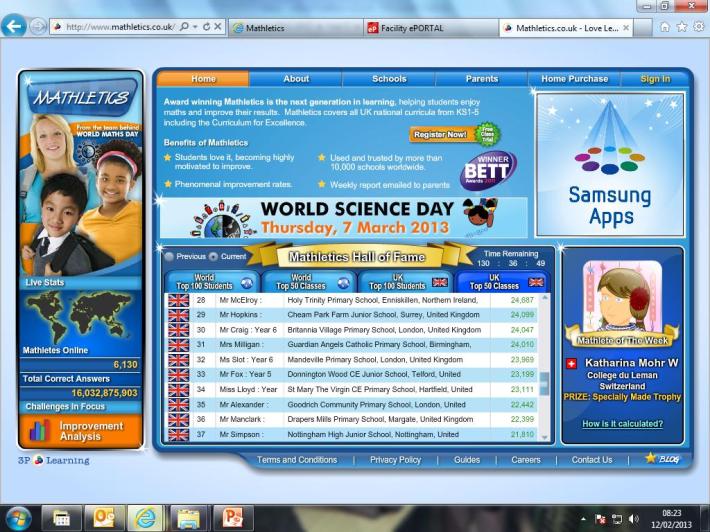This screenshot has height=532, width=710.
Task: Click the refresh icon in address bar
Action: [x=205, y=27]
